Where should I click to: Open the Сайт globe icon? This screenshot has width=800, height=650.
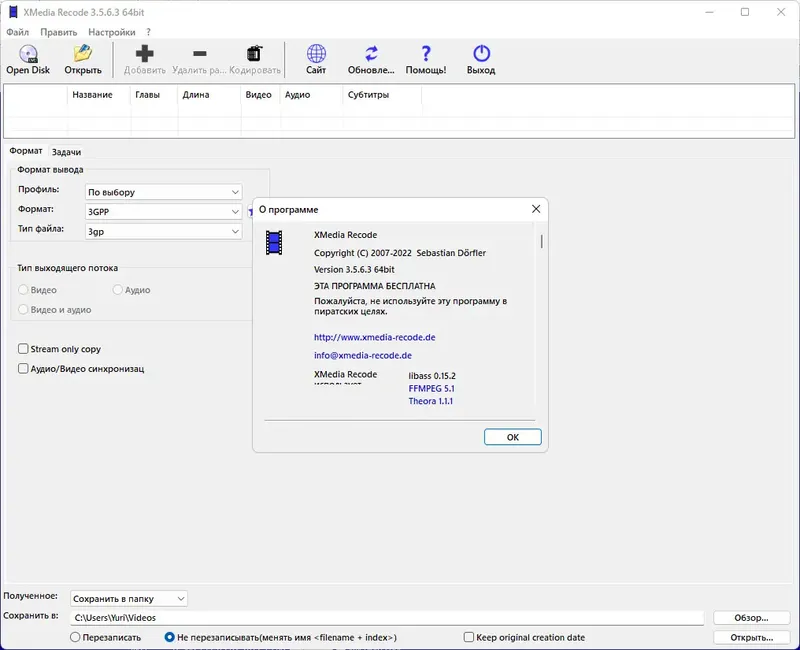316,54
